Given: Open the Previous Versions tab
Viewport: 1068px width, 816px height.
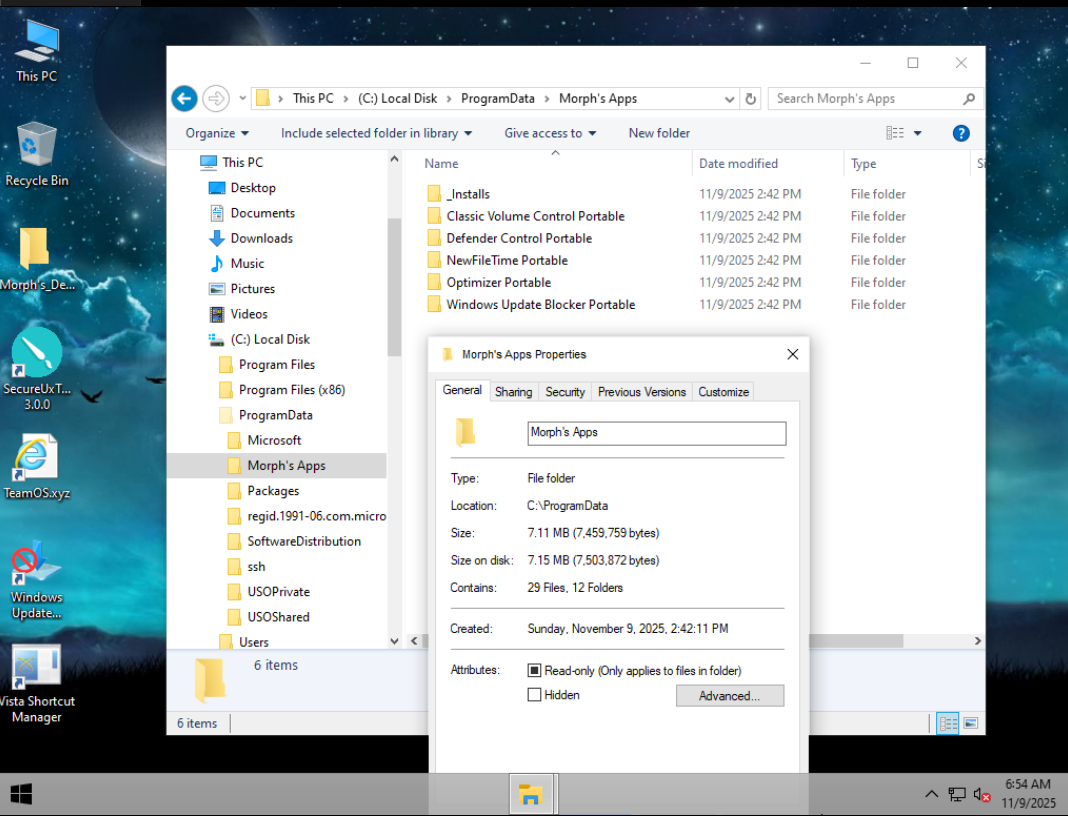Looking at the screenshot, I should coord(642,392).
